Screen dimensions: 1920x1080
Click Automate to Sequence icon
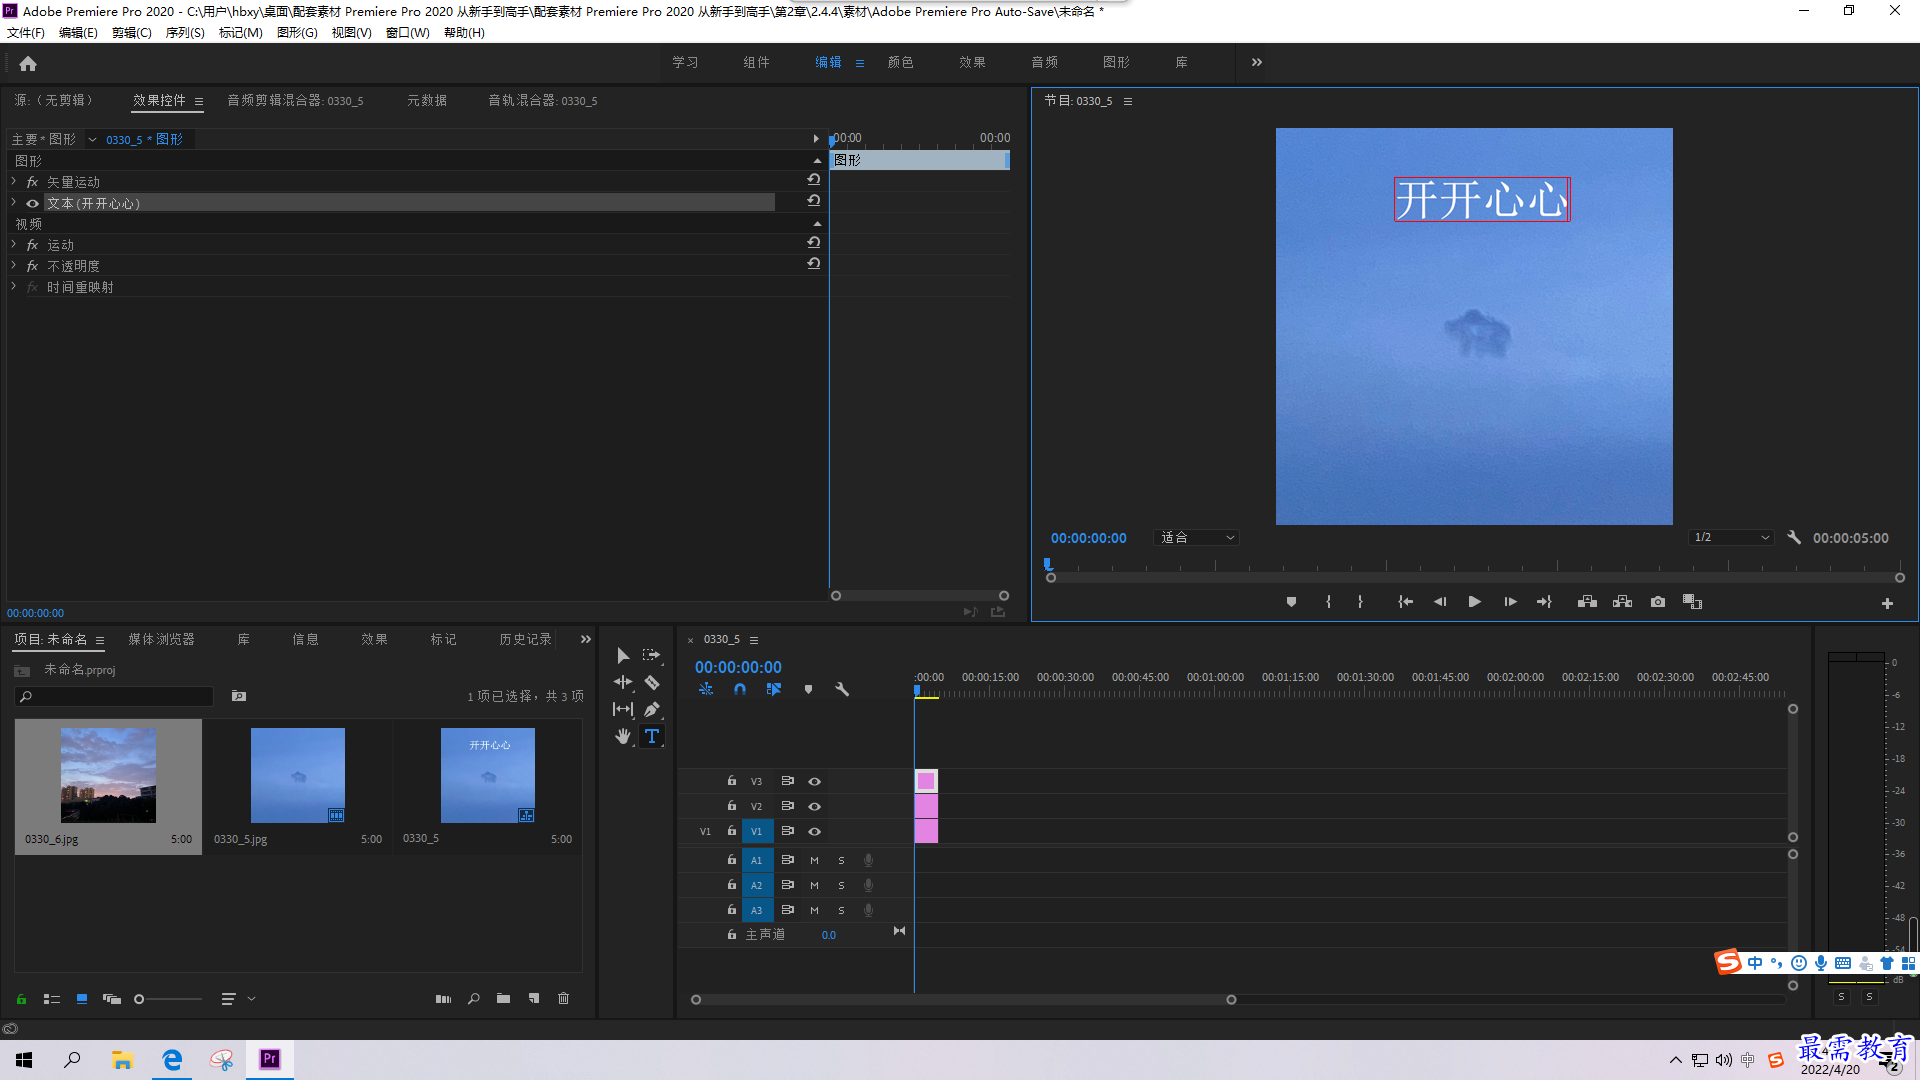click(443, 999)
